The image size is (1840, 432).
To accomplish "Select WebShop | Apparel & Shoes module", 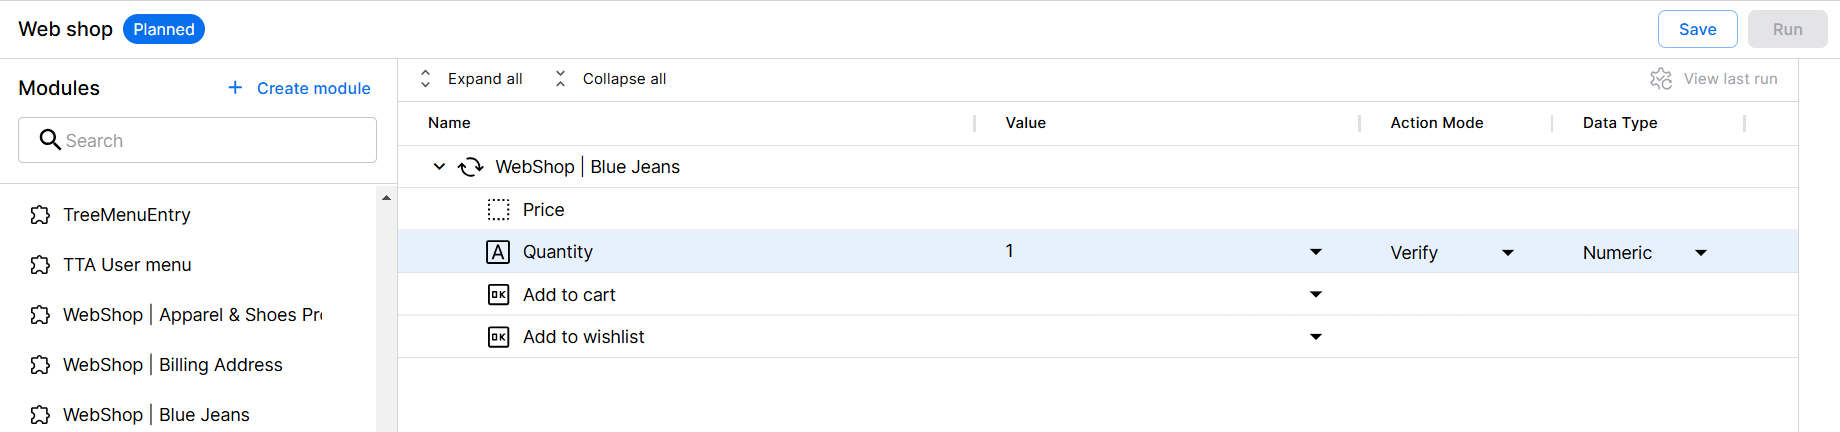I will [x=192, y=315].
